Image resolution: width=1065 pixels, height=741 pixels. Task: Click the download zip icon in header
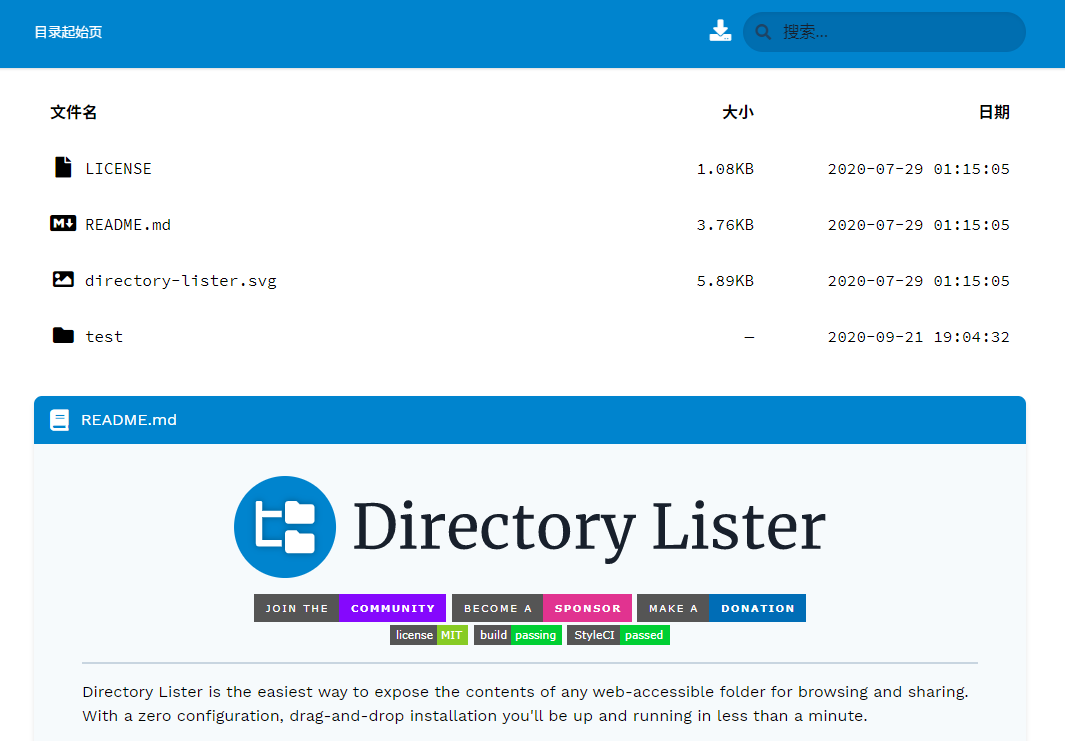click(x=720, y=31)
